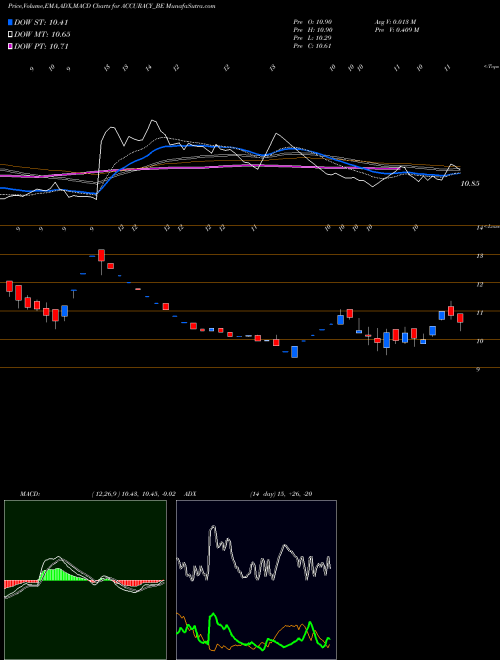
Task: Click the 13 price axis label
Action: [479, 256]
